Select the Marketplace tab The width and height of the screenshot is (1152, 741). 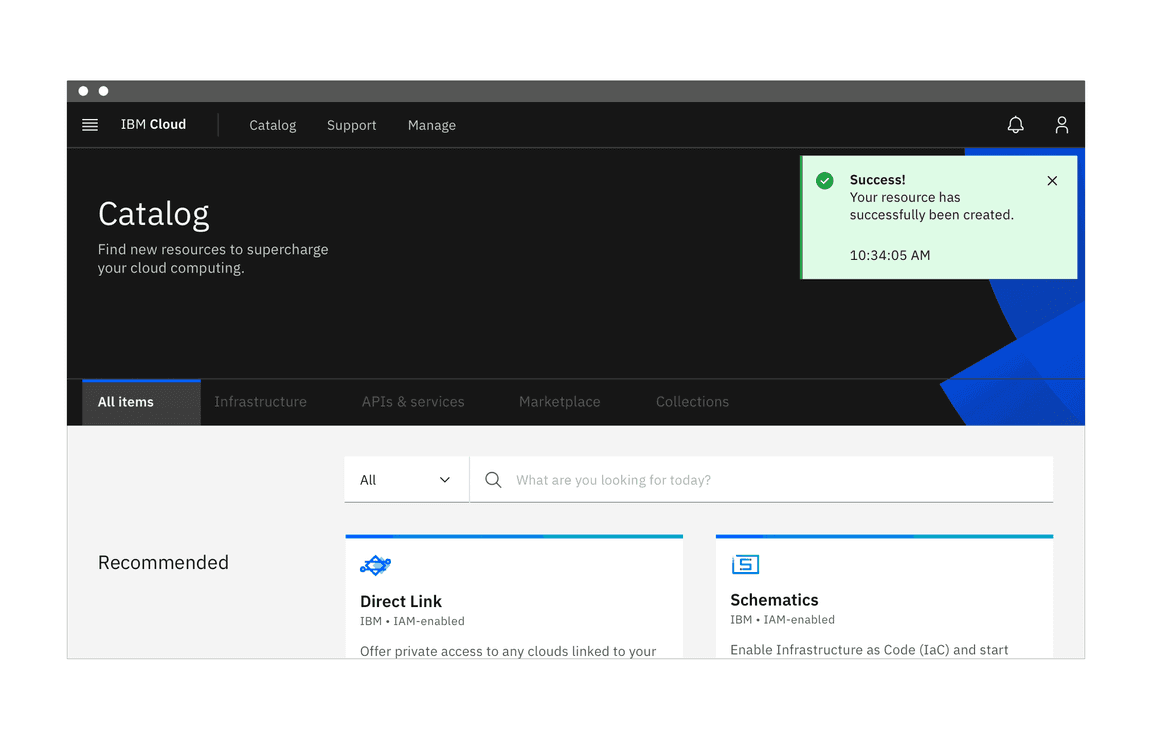(x=559, y=401)
